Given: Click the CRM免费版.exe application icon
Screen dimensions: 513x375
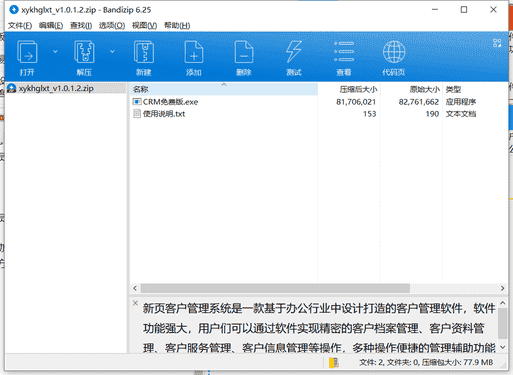Looking at the screenshot, I should [137, 102].
